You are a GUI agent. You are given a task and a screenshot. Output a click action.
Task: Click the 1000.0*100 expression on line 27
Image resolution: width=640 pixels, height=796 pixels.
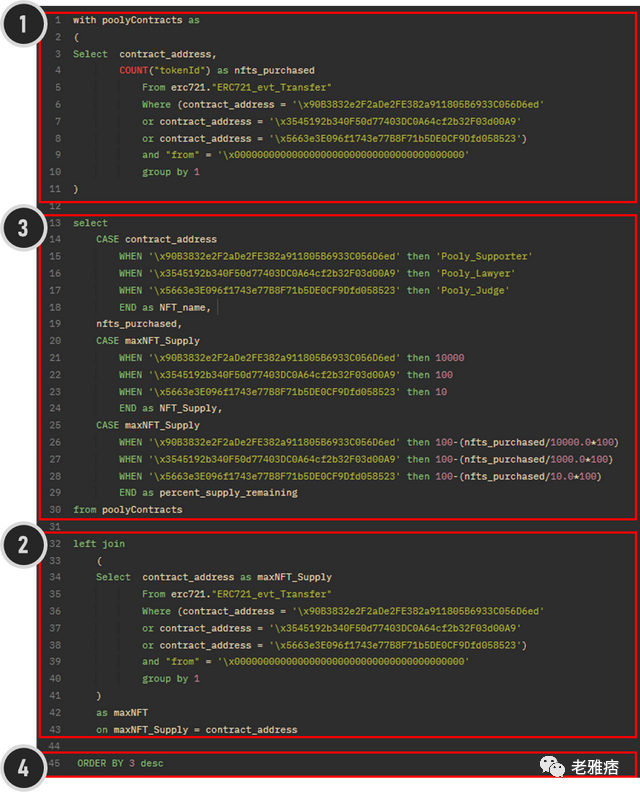[x=579, y=459]
